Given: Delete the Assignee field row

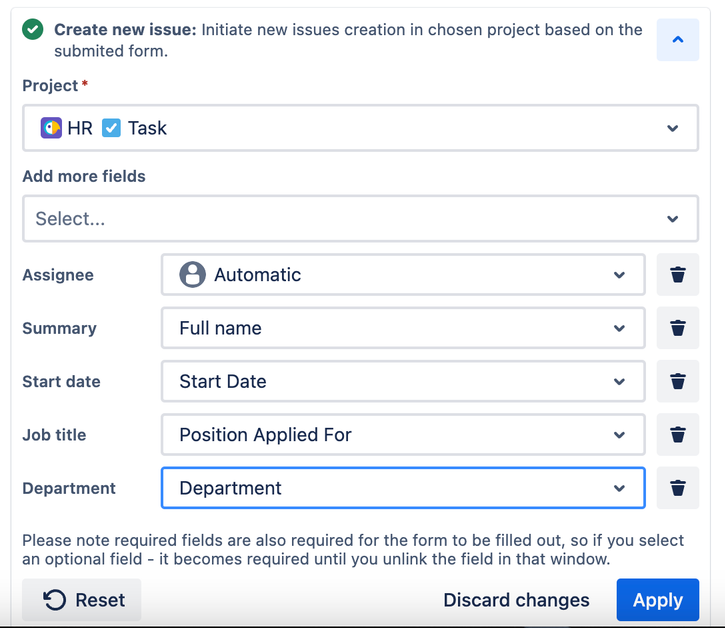Looking at the screenshot, I should point(677,275).
